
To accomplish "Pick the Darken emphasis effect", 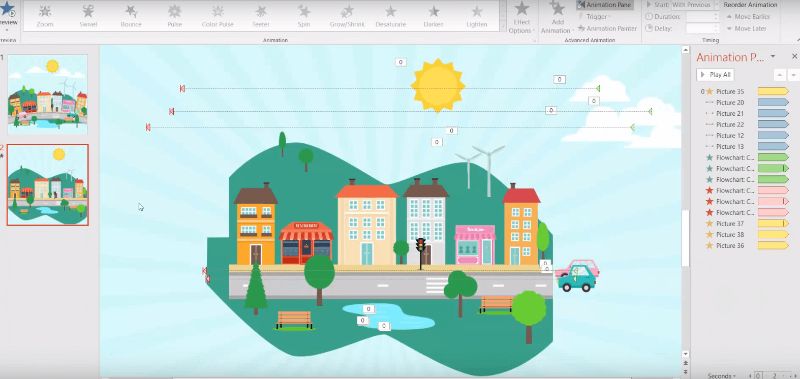I will coord(434,15).
